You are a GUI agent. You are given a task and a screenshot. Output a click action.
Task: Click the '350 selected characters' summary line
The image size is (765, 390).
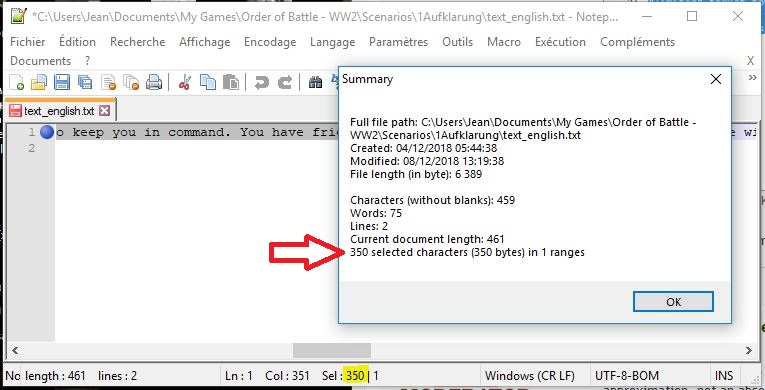pos(467,252)
